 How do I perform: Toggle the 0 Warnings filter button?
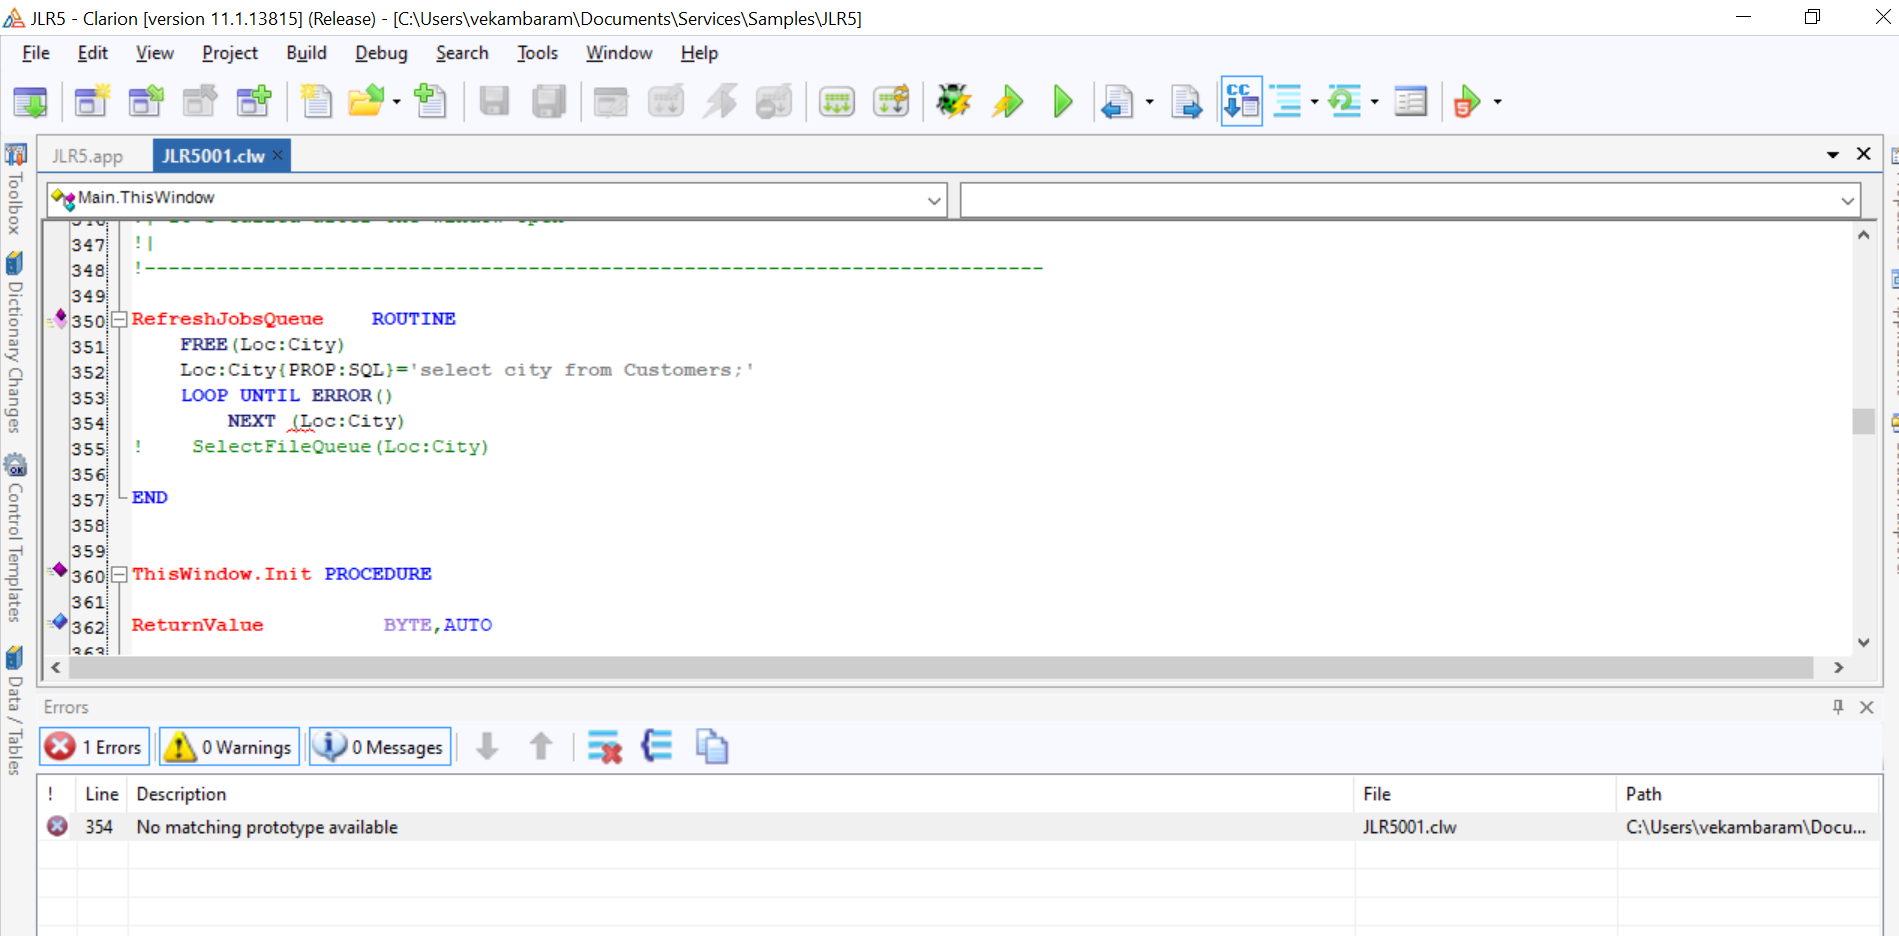click(x=230, y=747)
